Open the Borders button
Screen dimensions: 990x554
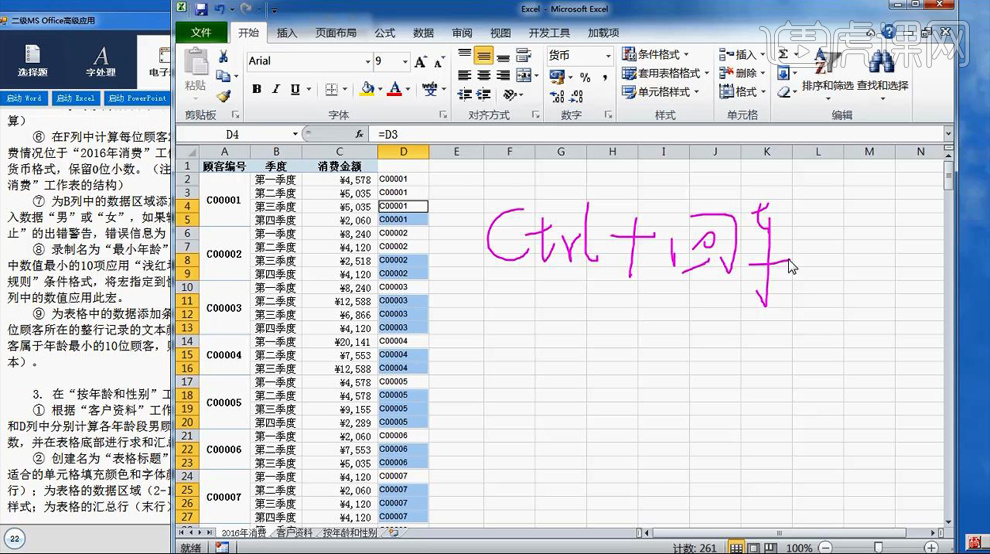(331, 89)
